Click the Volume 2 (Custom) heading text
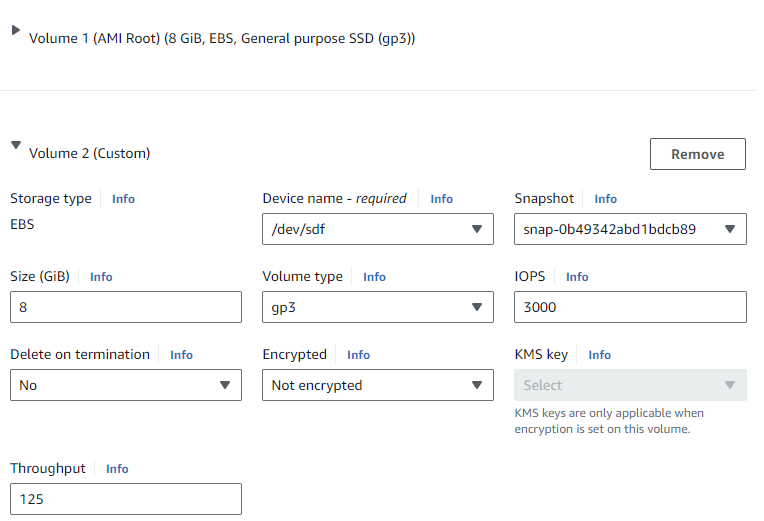This screenshot has height=521, width=764. point(90,154)
